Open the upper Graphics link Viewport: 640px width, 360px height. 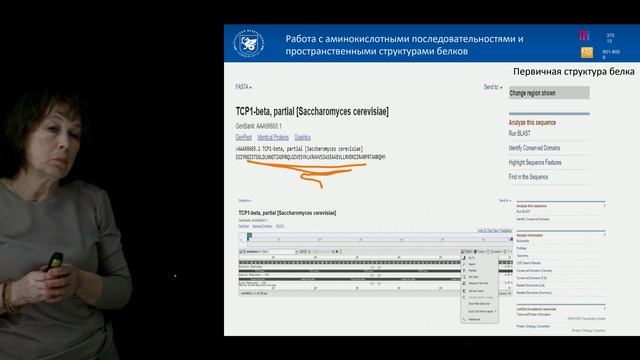pyautogui.click(x=302, y=137)
